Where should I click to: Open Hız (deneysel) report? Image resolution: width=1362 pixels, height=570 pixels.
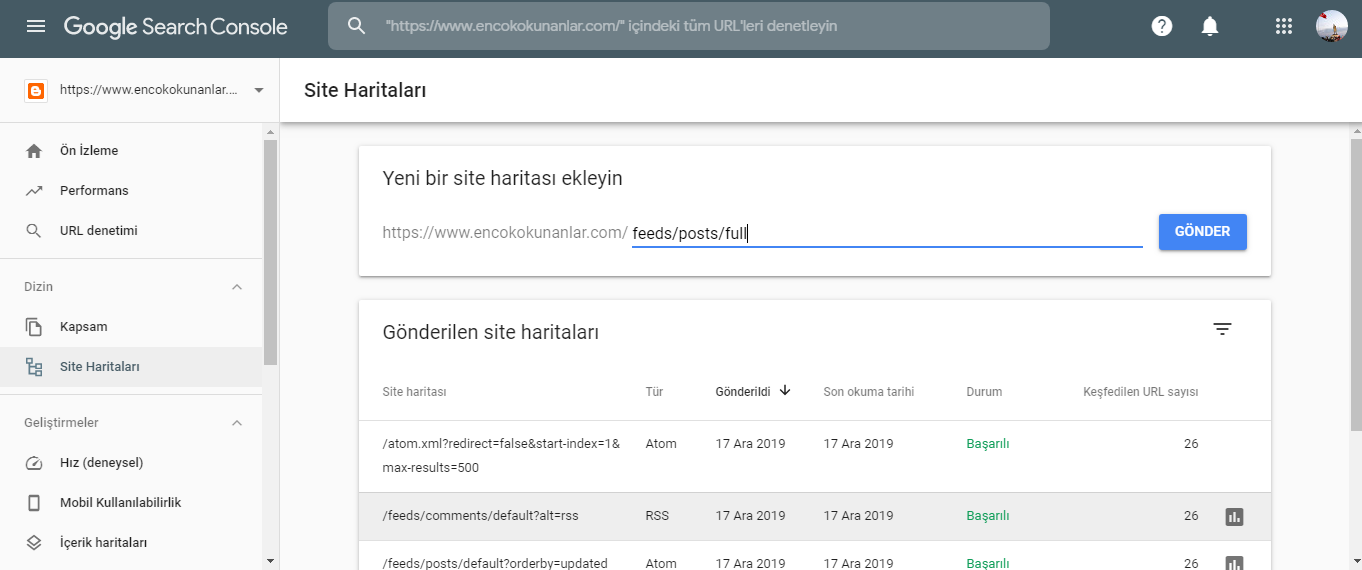click(132, 463)
